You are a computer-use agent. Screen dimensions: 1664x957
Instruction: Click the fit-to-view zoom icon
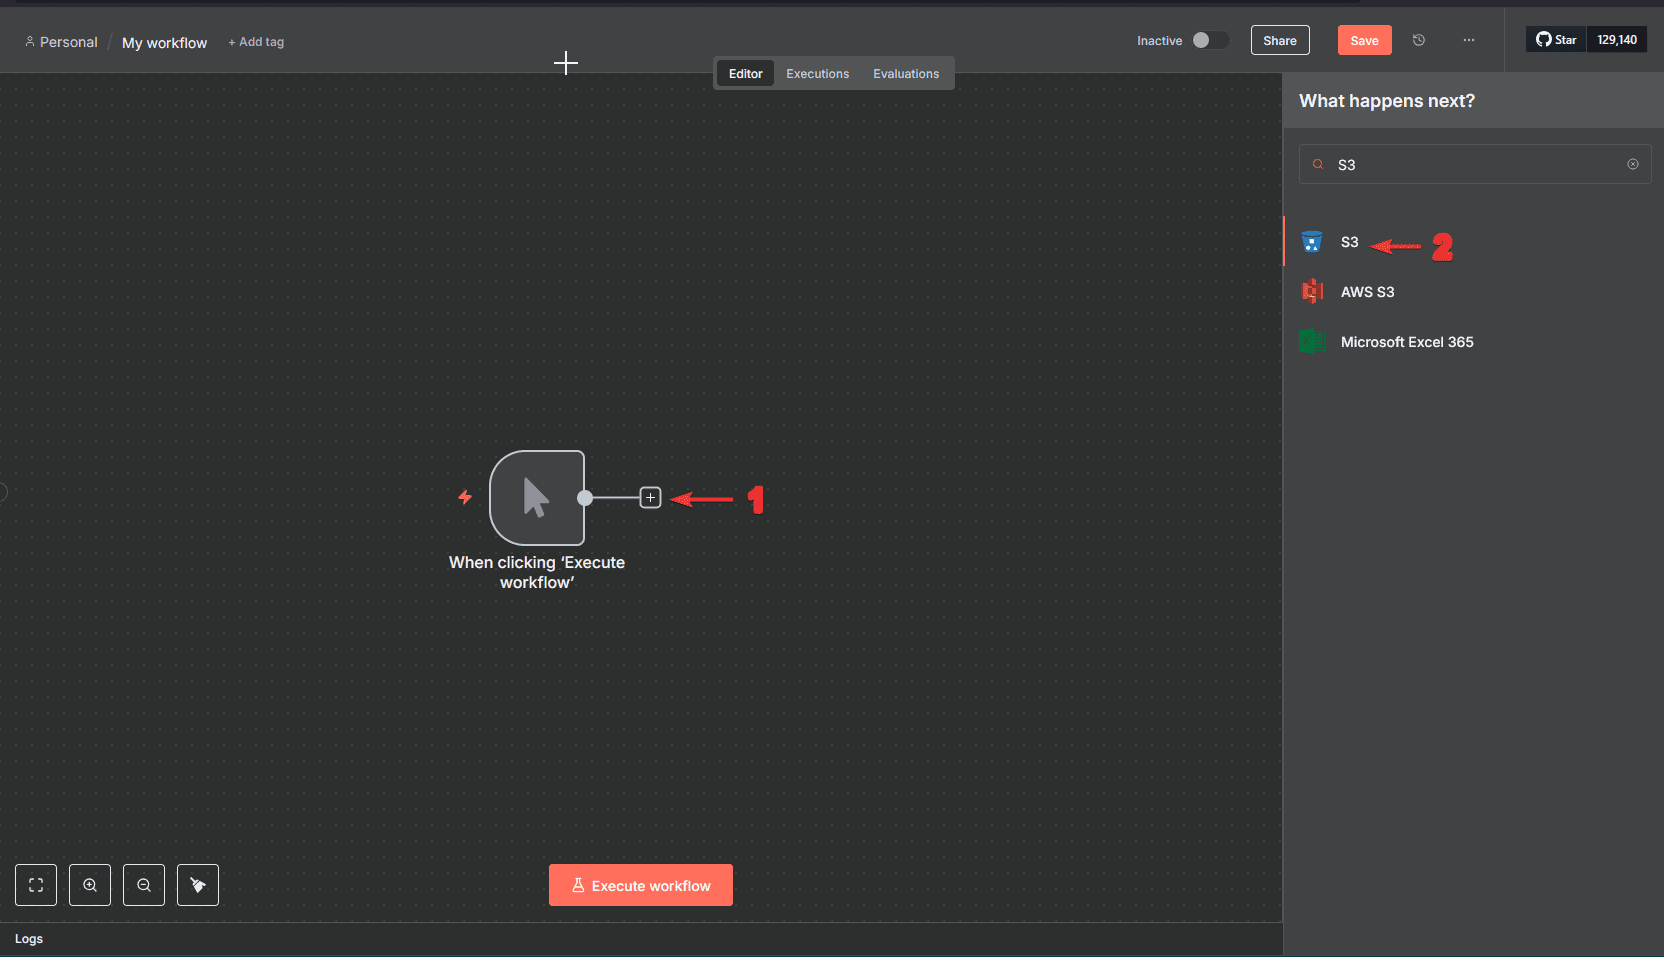click(36, 885)
